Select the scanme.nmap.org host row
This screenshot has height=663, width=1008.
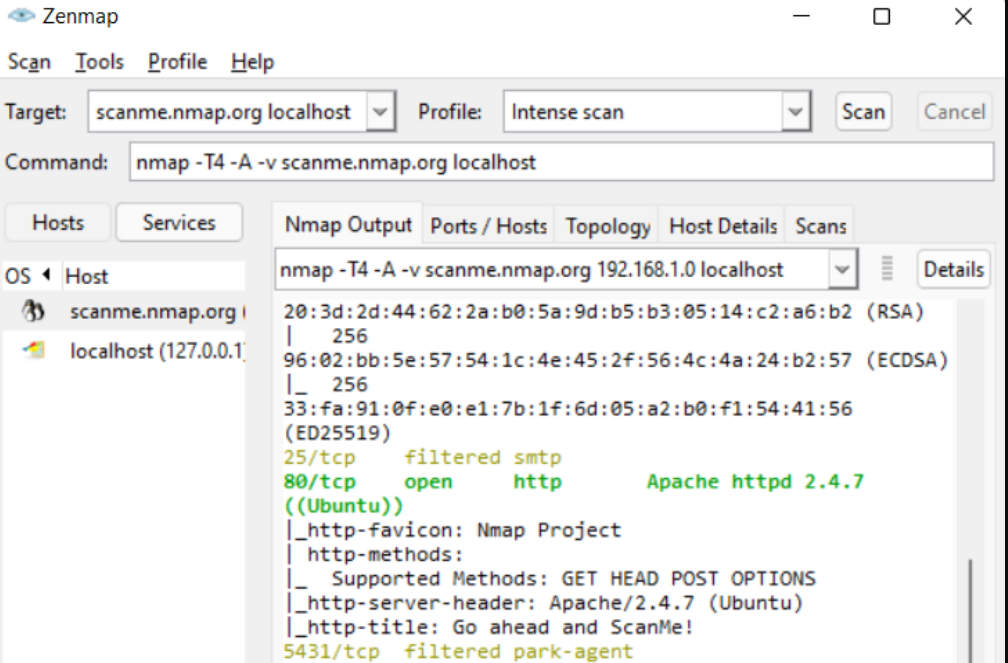124,312
